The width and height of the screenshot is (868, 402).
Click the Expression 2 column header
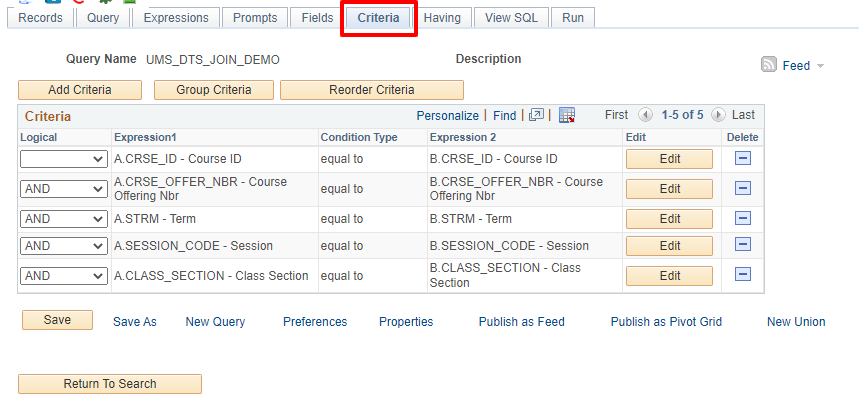[463, 137]
